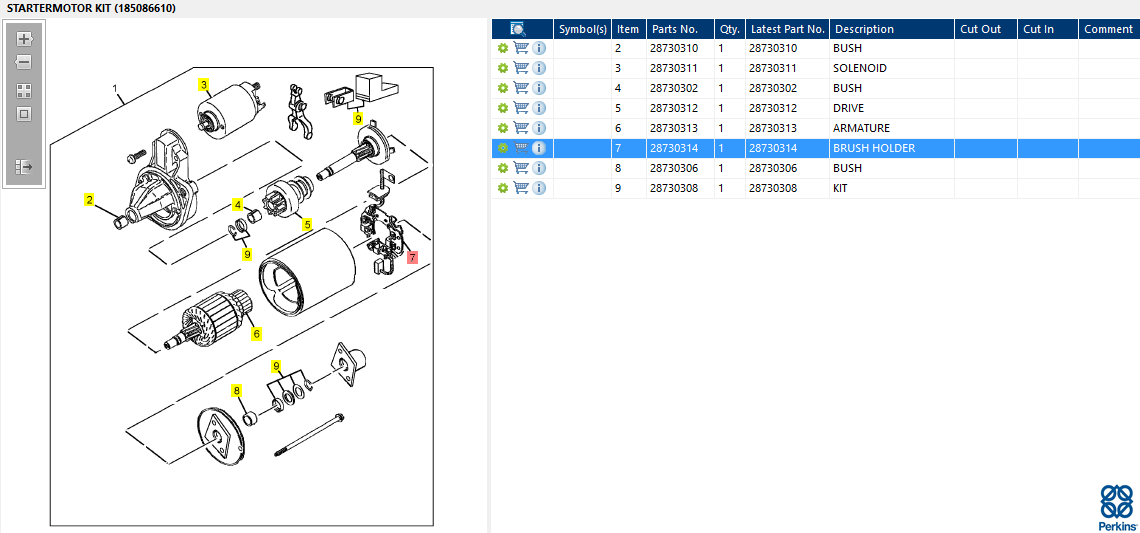The image size is (1140, 533).
Task: Click the Cut In column header
Action: tap(1047, 29)
